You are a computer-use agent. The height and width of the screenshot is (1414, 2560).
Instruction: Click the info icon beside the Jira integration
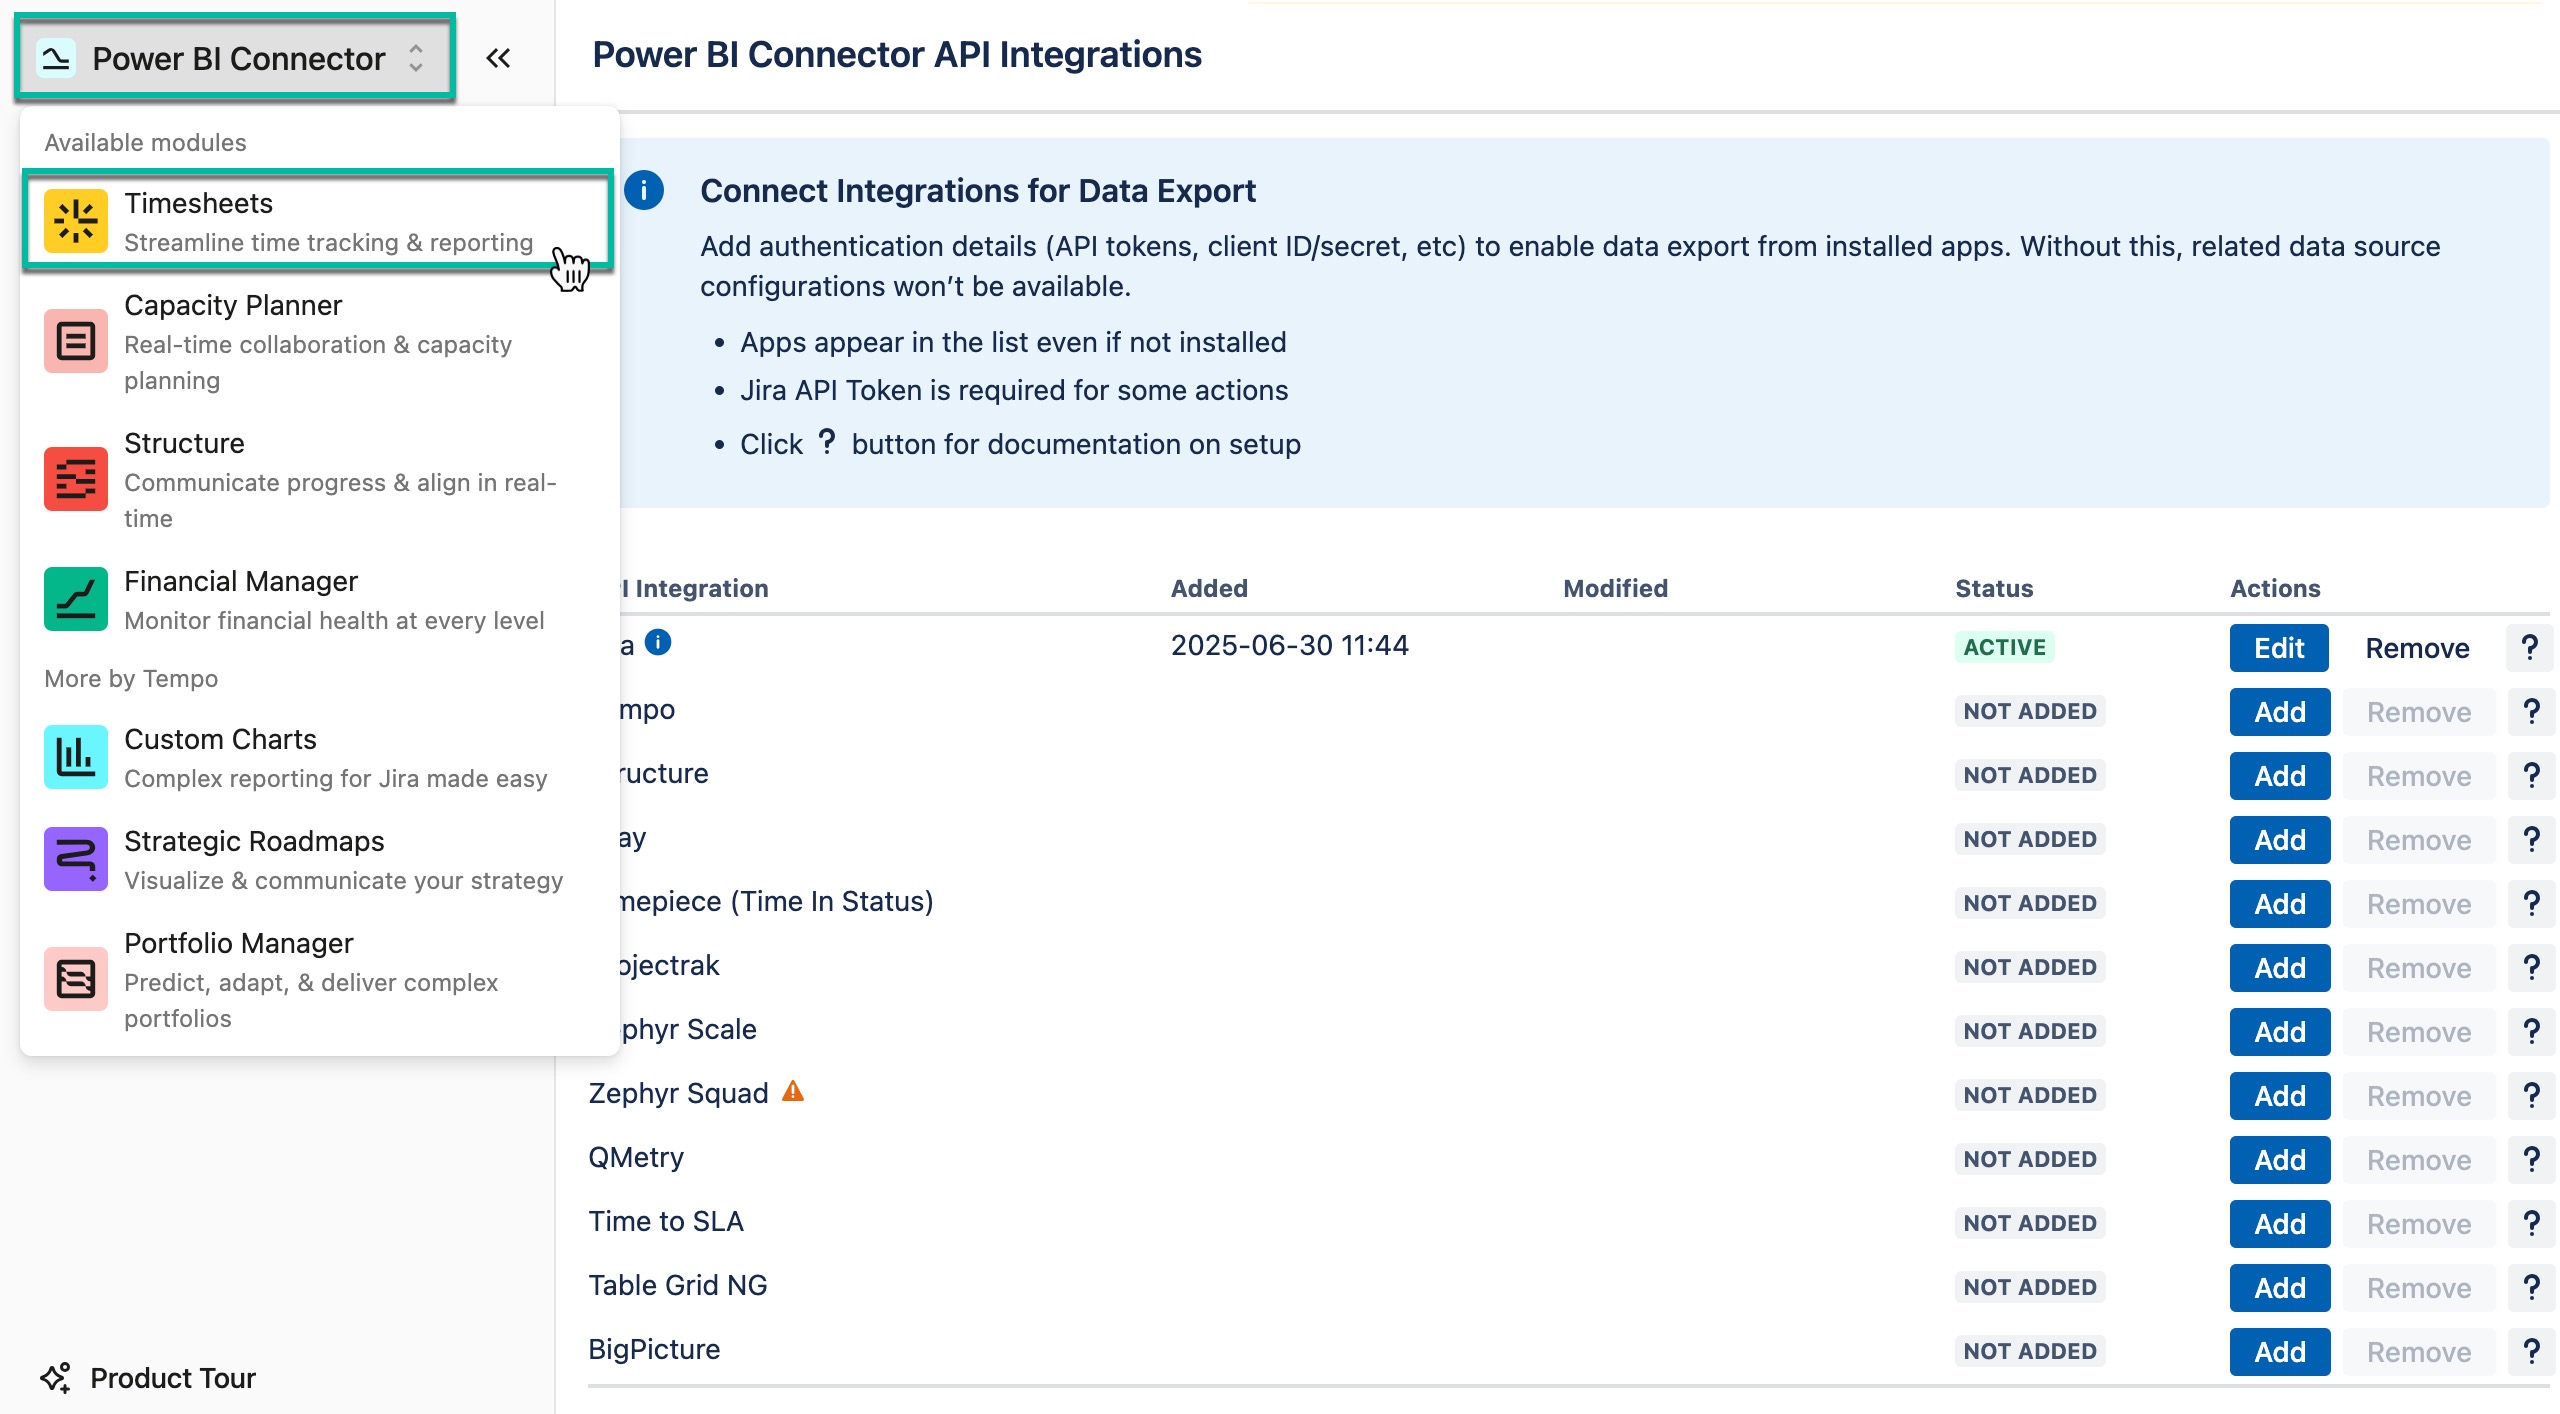click(659, 644)
